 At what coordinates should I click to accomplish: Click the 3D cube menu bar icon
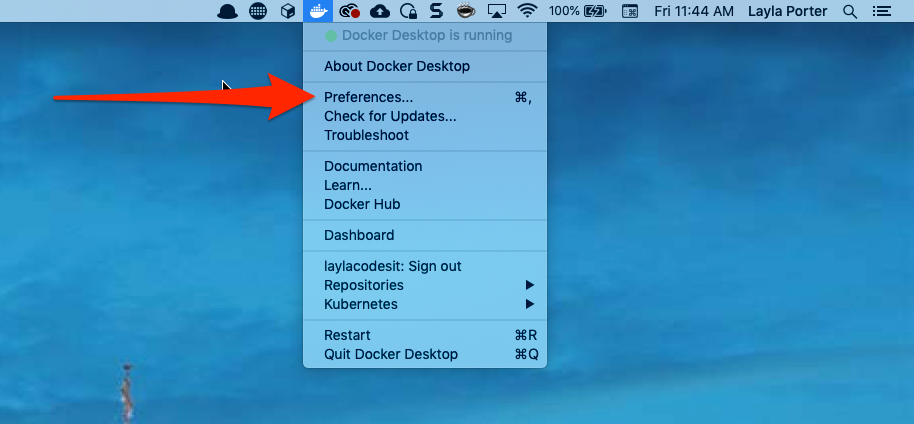pos(288,11)
